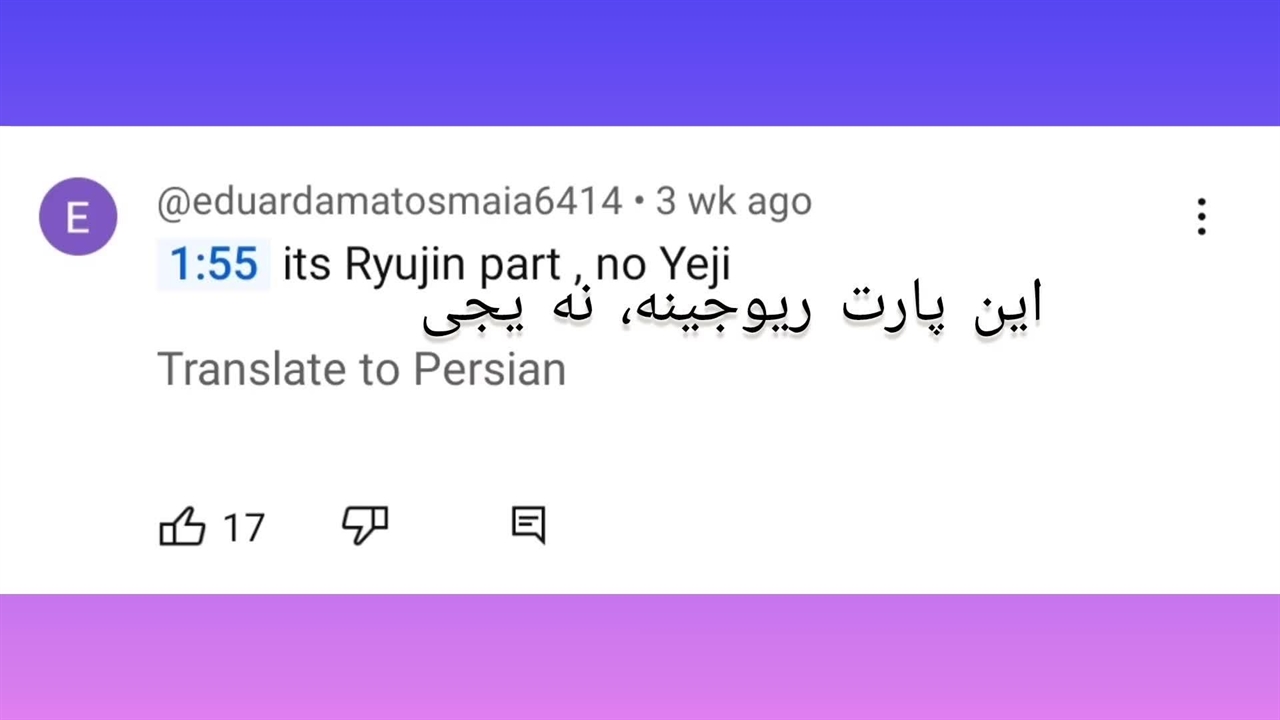This screenshot has width=1280, height=720.
Task: Click the word 'its' after the timestamp
Action: [307, 265]
